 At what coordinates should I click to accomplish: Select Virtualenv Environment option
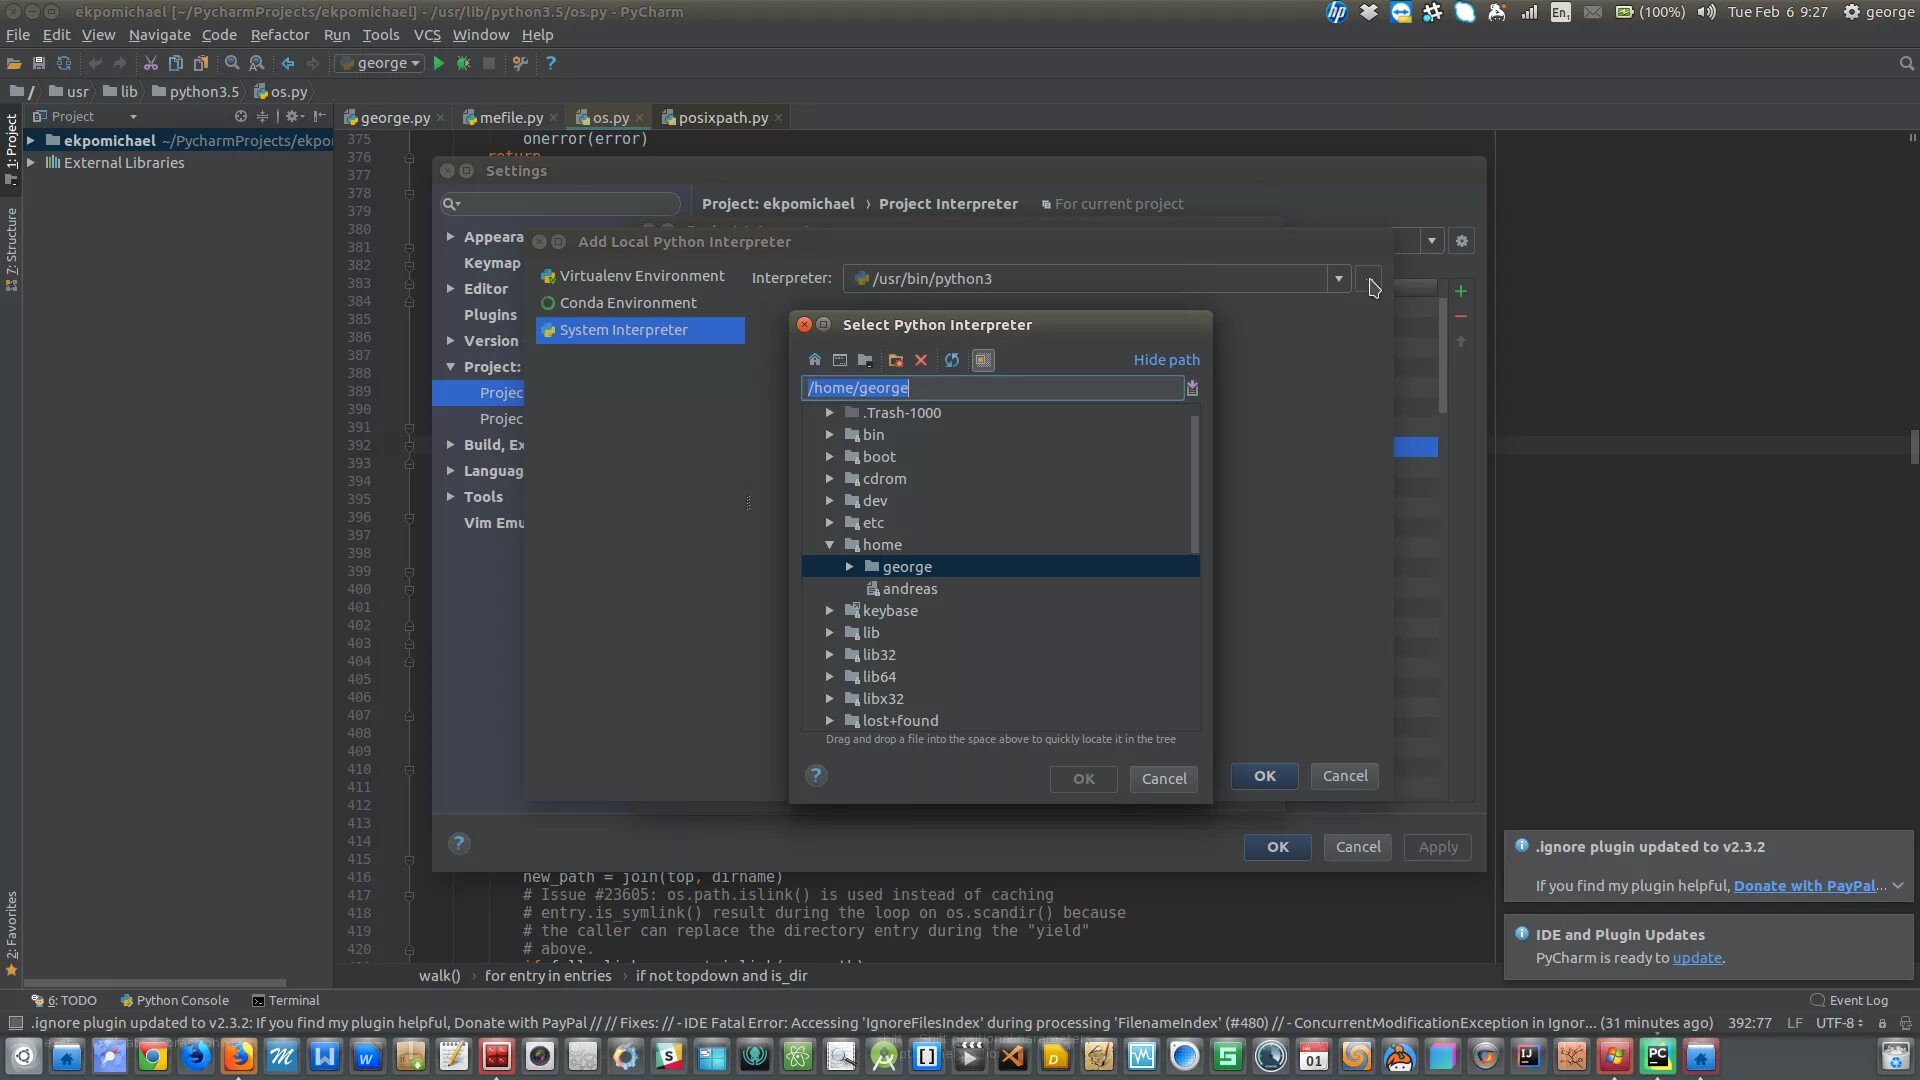[x=641, y=276]
